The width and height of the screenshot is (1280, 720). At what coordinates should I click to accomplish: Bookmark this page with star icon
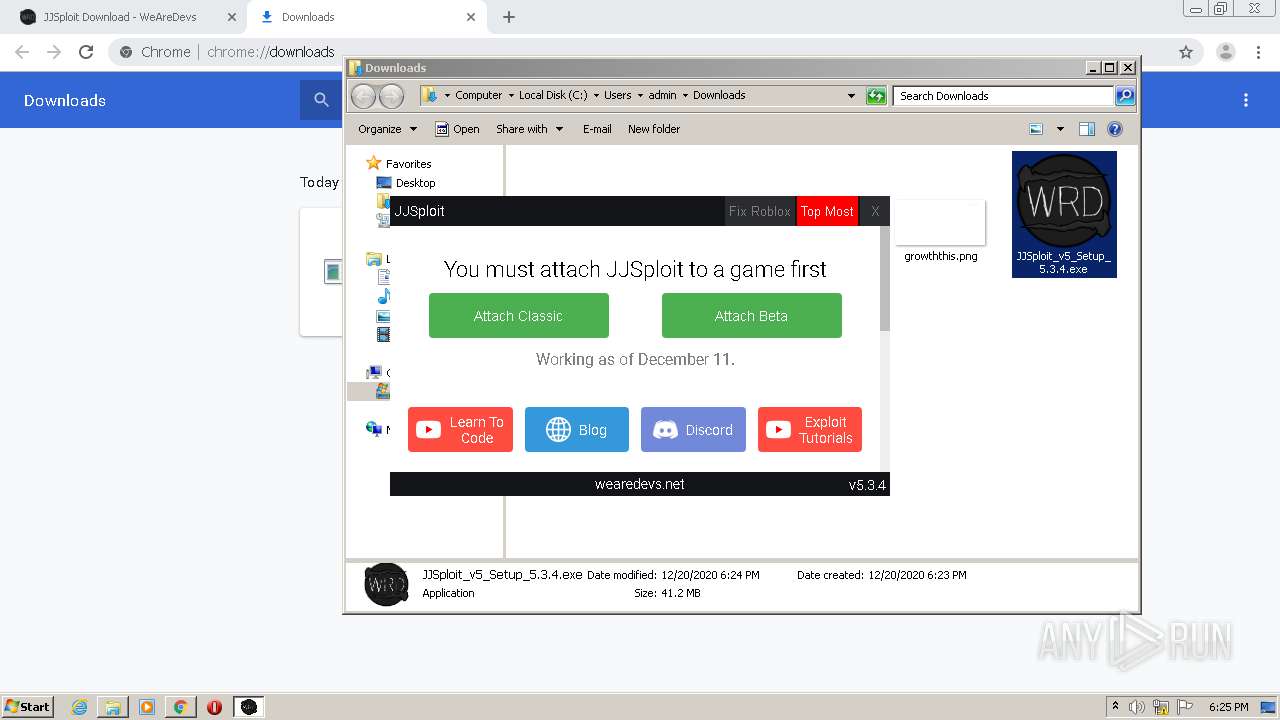coord(1186,52)
